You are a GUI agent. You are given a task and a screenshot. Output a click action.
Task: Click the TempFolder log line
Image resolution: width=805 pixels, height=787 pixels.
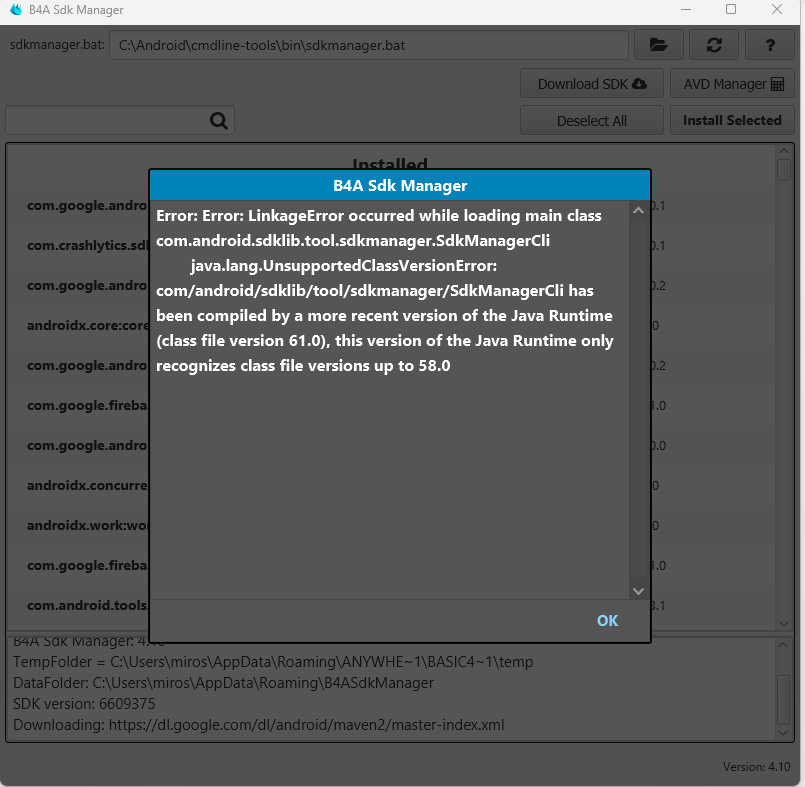click(x=273, y=662)
